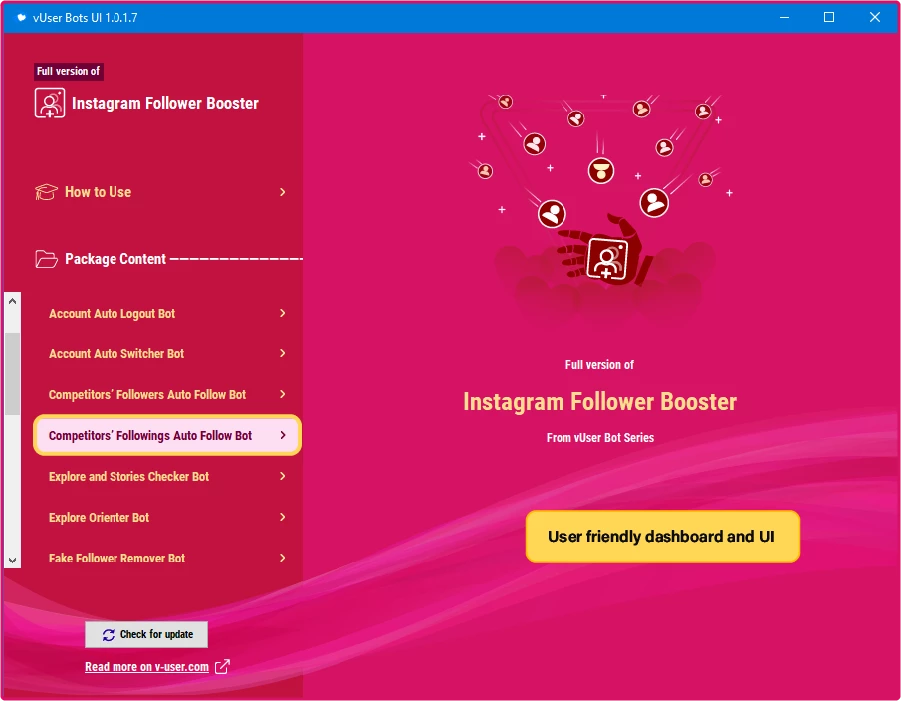This screenshot has width=901, height=701.
Task: Select Competitors' Followings Auto Follow Bot
Action: pyautogui.click(x=167, y=435)
